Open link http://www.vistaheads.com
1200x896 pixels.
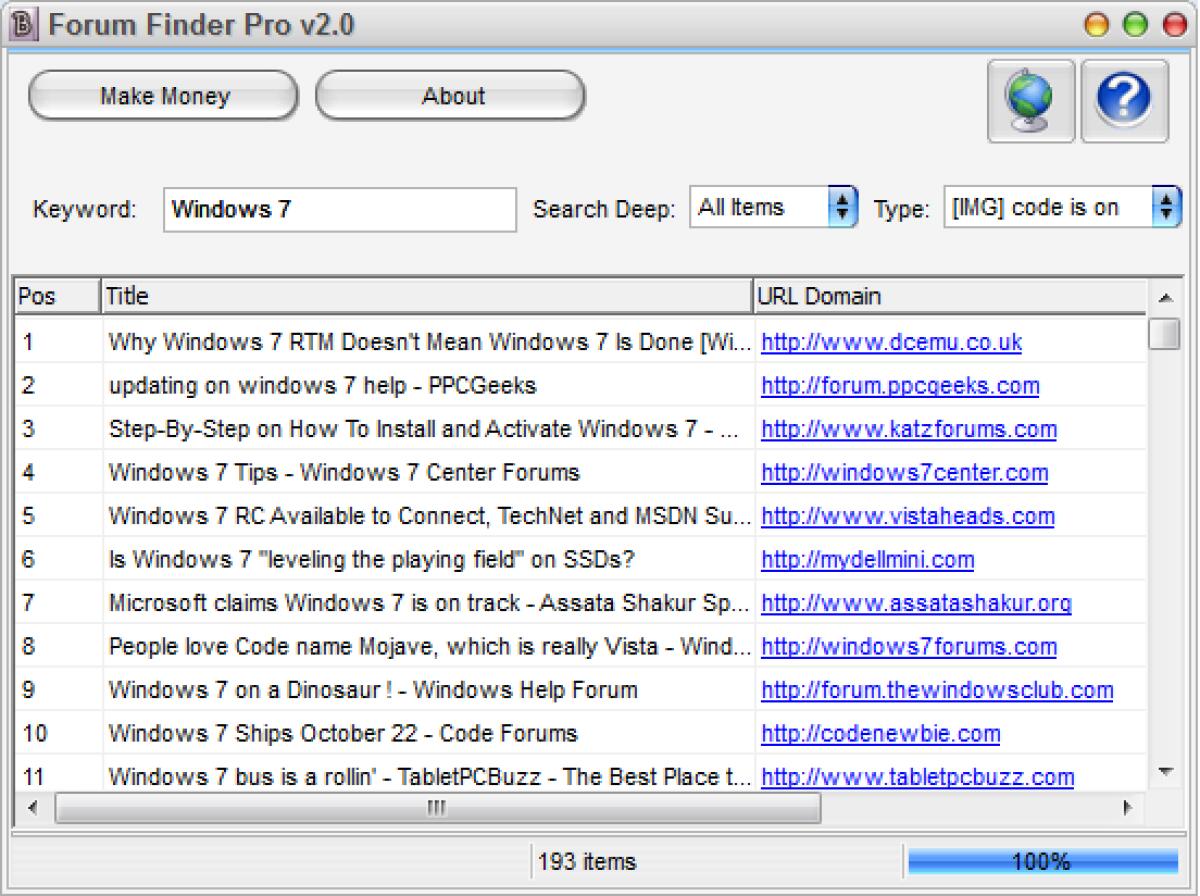(x=908, y=517)
